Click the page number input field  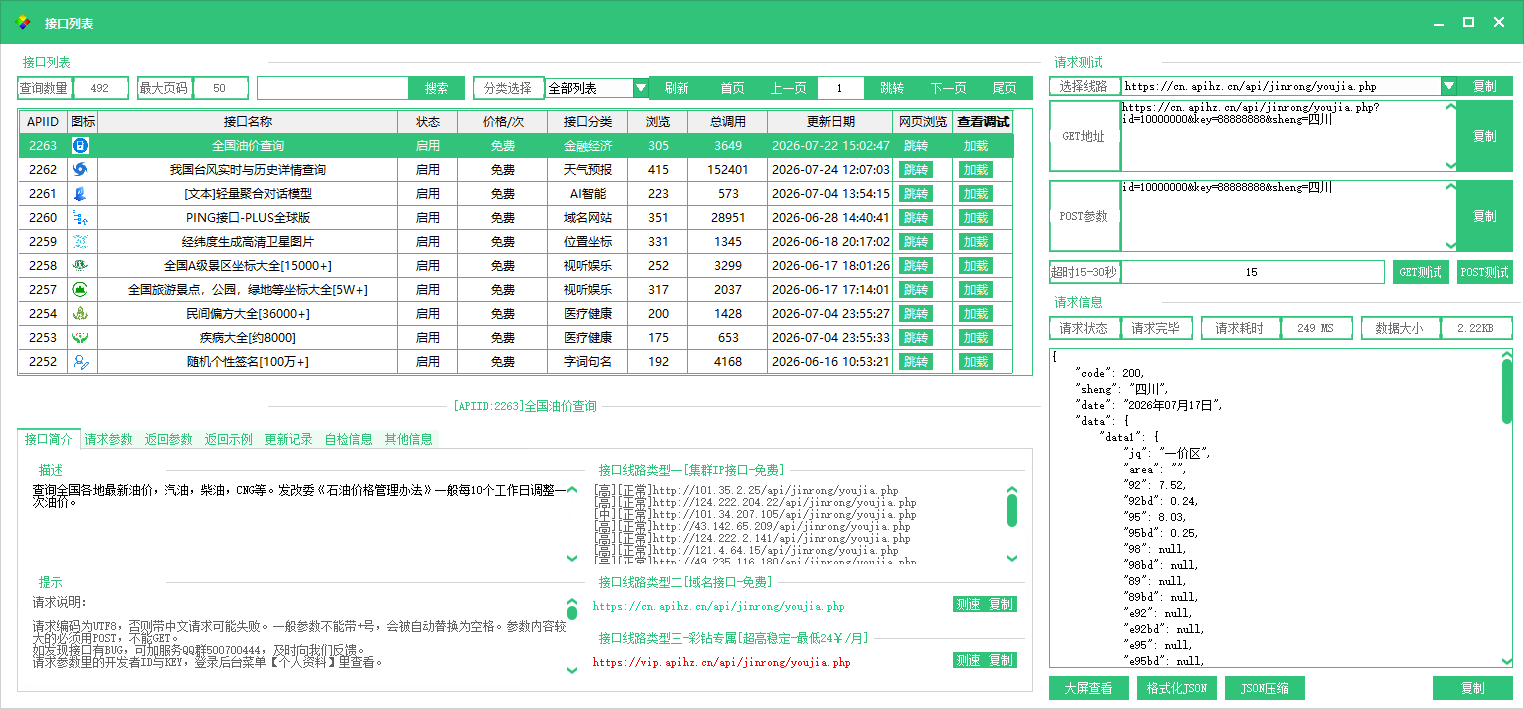coord(841,88)
